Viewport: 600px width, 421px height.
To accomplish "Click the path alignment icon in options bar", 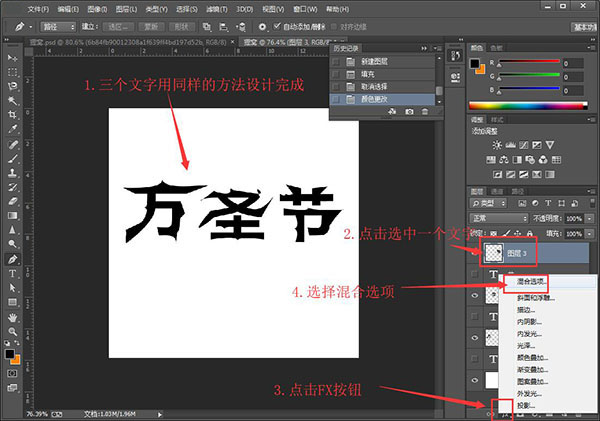I will click(x=223, y=27).
